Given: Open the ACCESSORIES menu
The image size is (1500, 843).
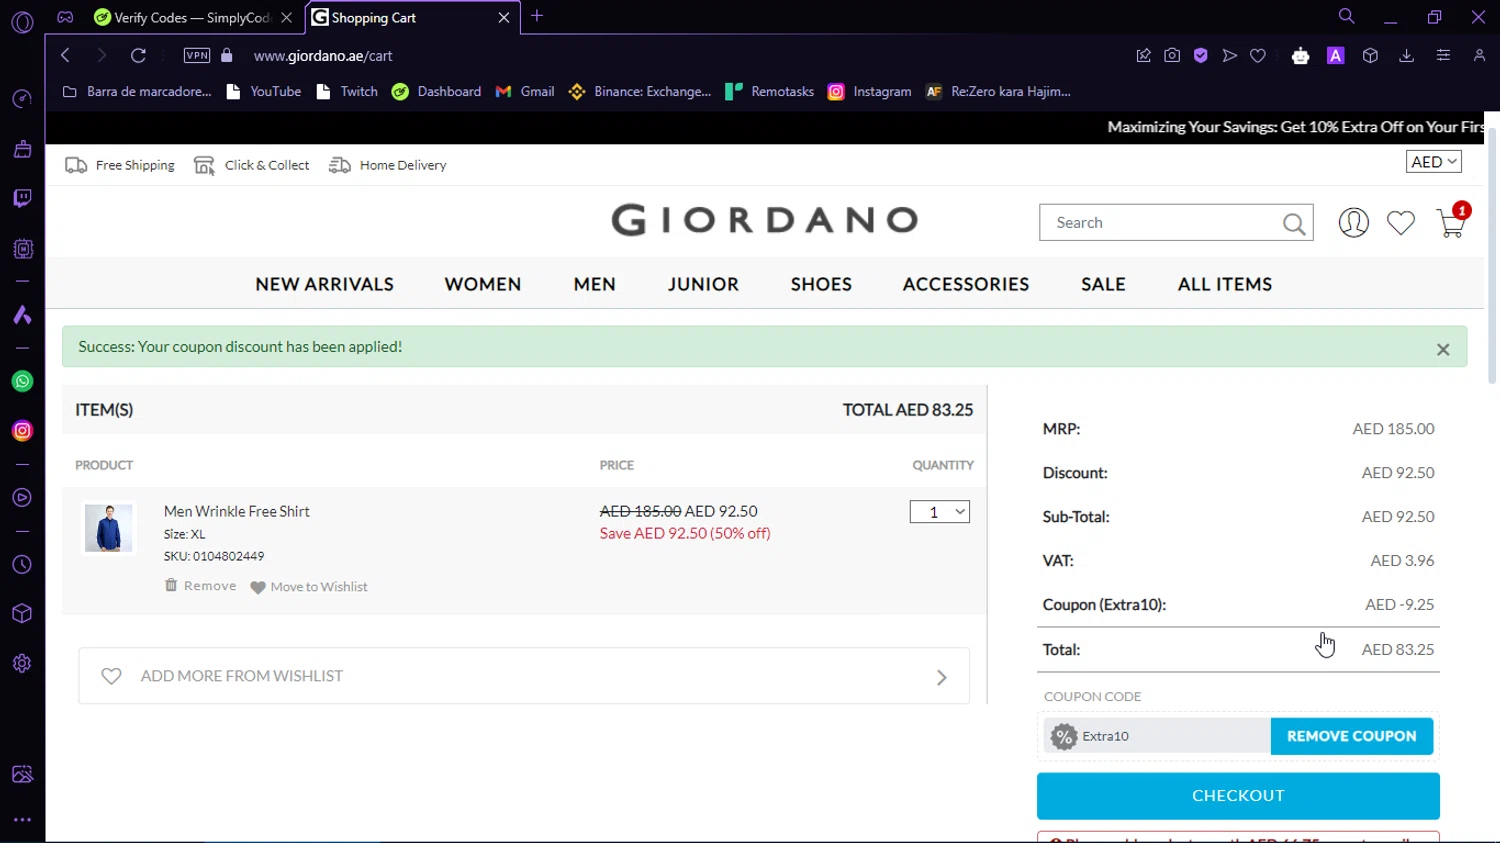Looking at the screenshot, I should 966,284.
